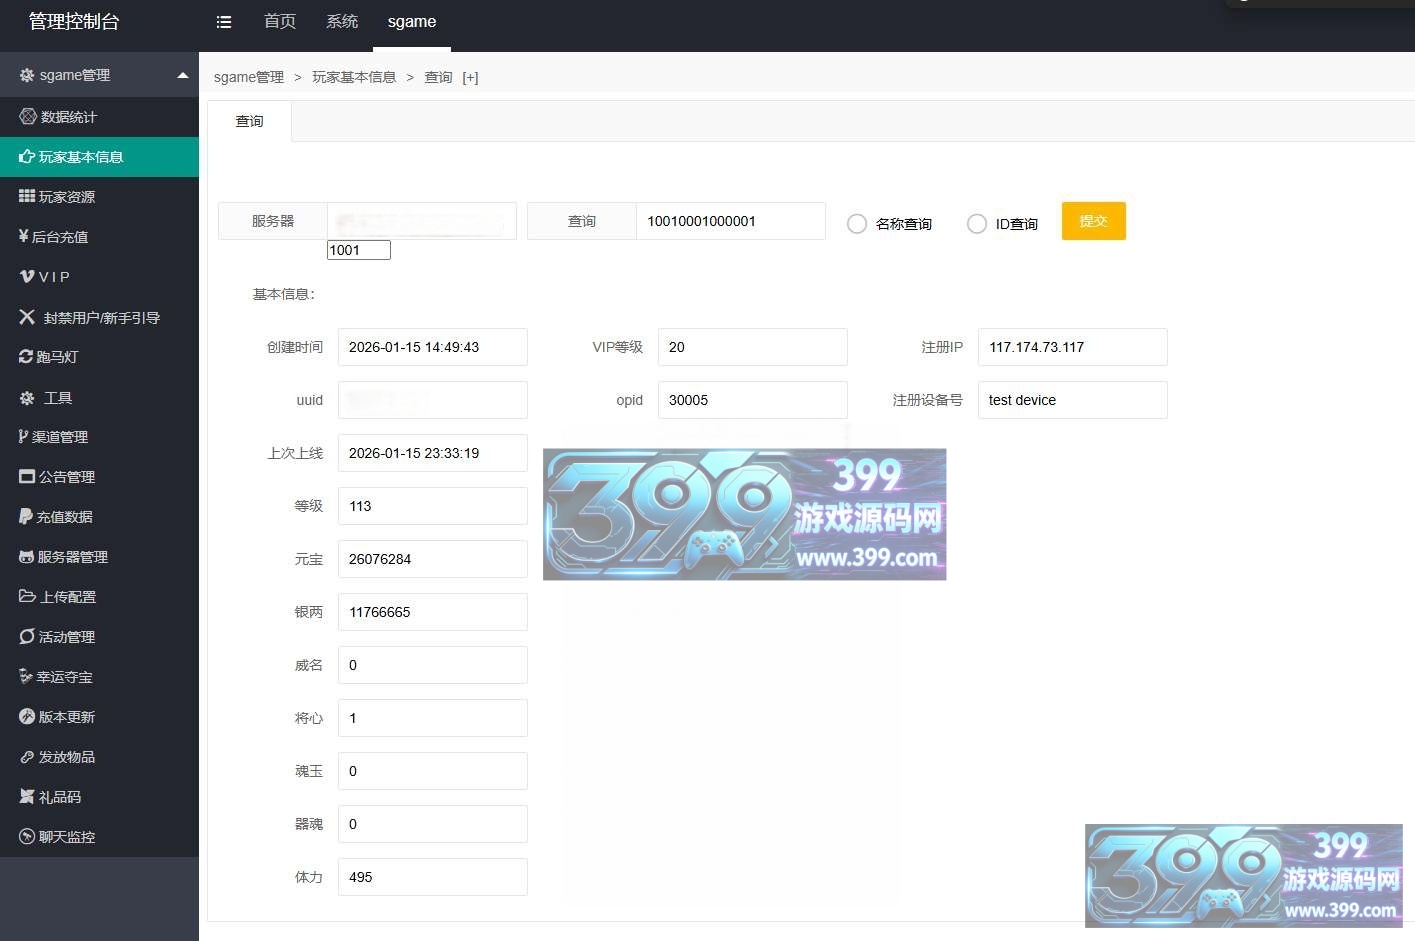
Task: Click the sgame管理 gear icon
Action: point(27,75)
